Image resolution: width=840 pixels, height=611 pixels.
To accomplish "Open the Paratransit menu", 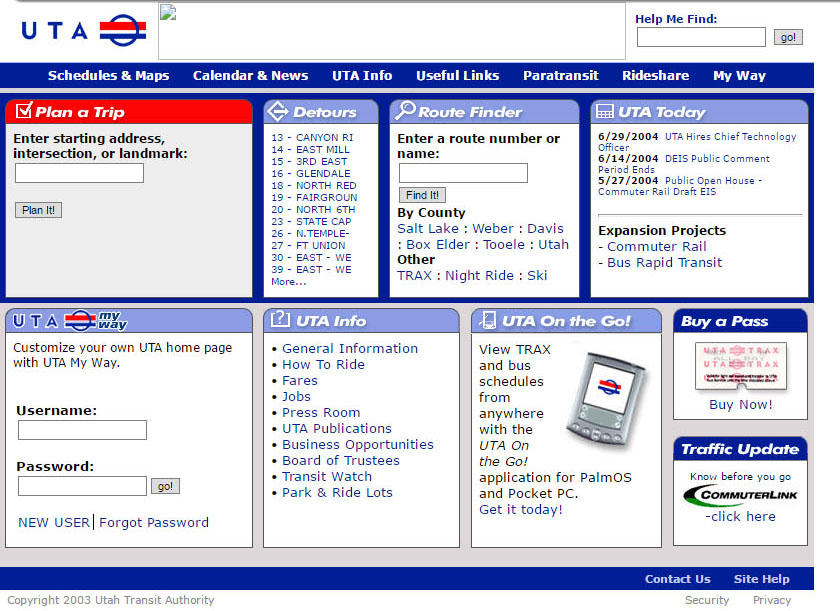I will [560, 76].
